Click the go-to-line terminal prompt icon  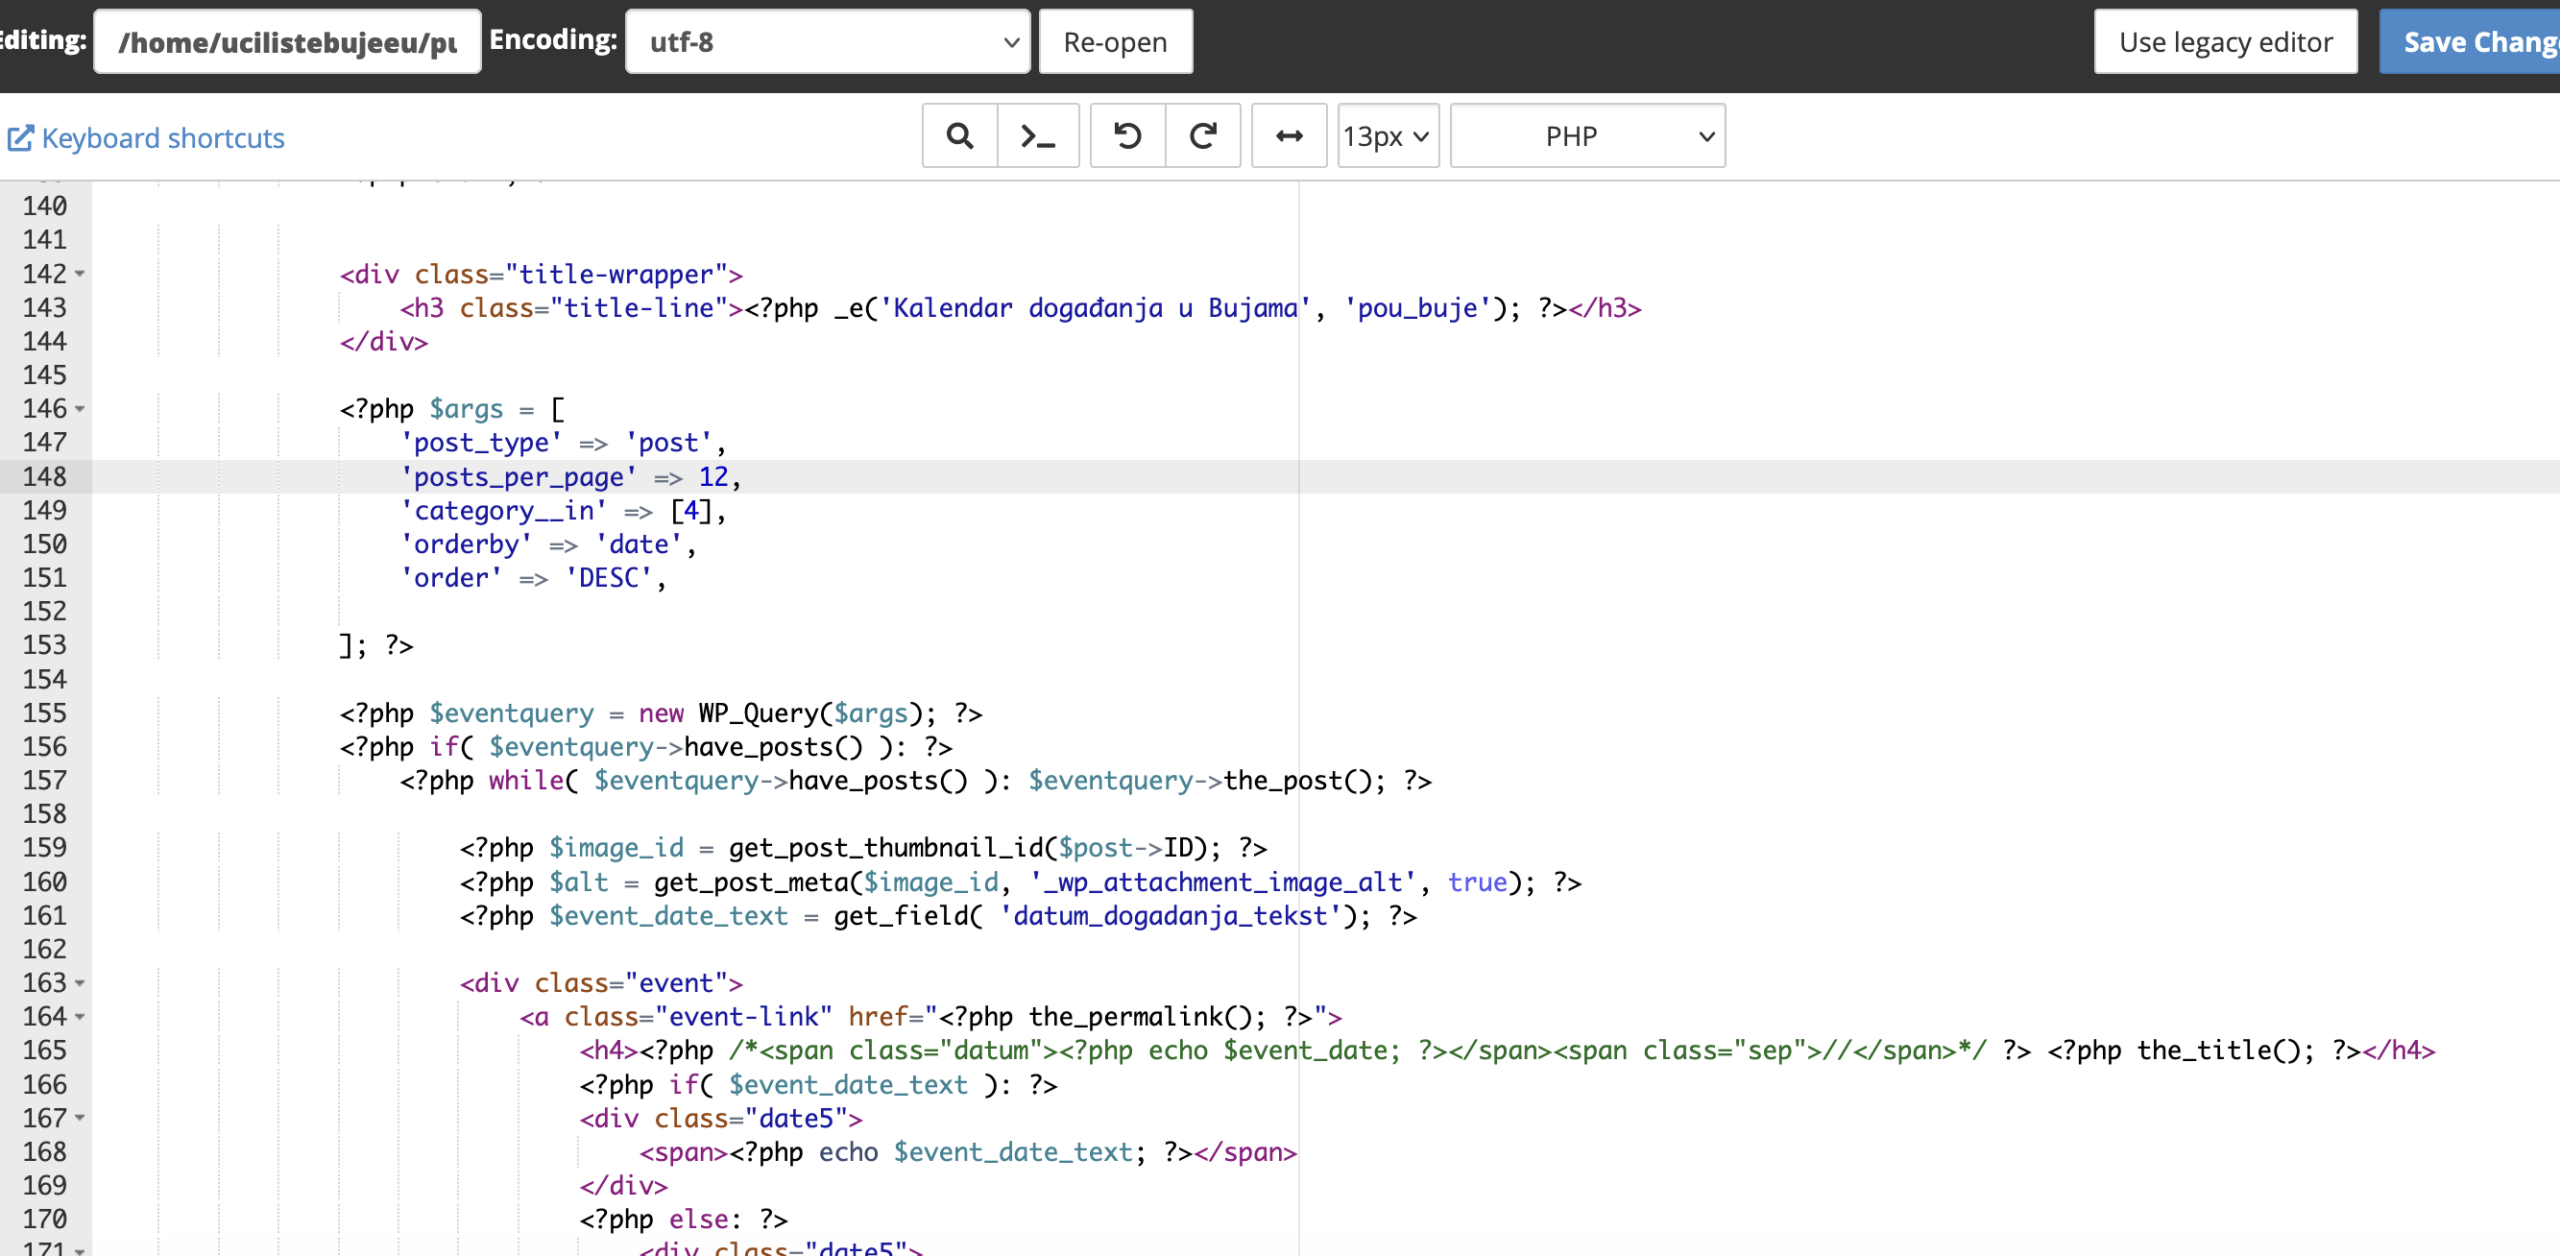1037,136
